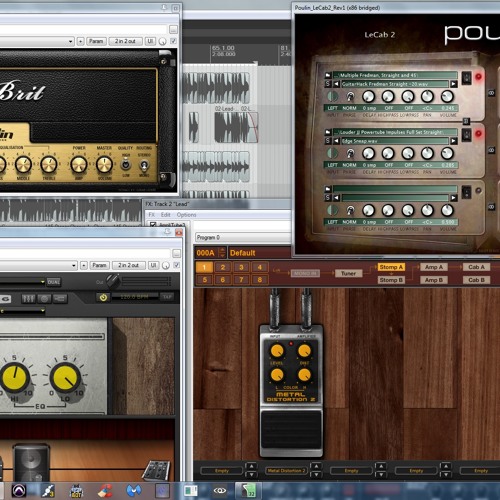
Task: Select Stomp B module tab
Action: pos(391,280)
